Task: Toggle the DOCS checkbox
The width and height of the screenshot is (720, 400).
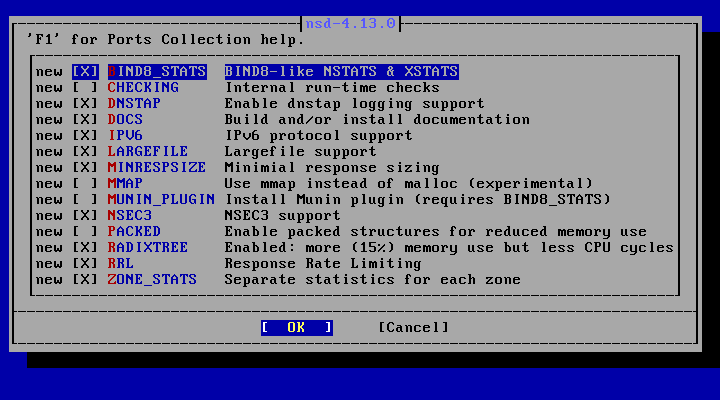Action: pyautogui.click(x=85, y=120)
